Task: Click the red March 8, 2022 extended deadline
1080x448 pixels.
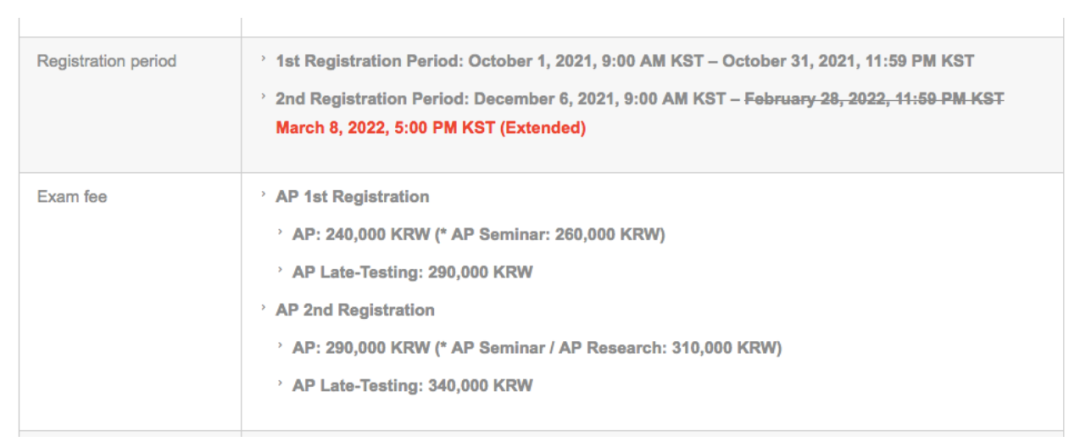Action: [x=430, y=128]
